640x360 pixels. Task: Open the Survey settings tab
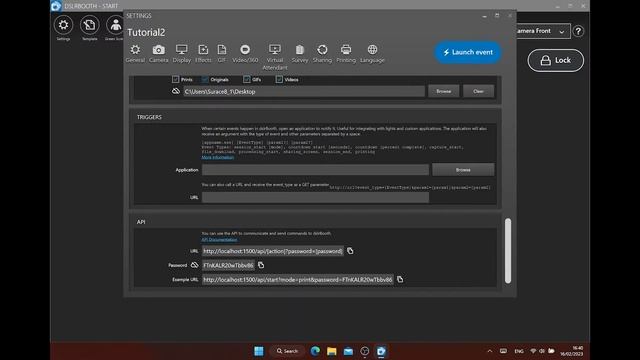[x=300, y=53]
